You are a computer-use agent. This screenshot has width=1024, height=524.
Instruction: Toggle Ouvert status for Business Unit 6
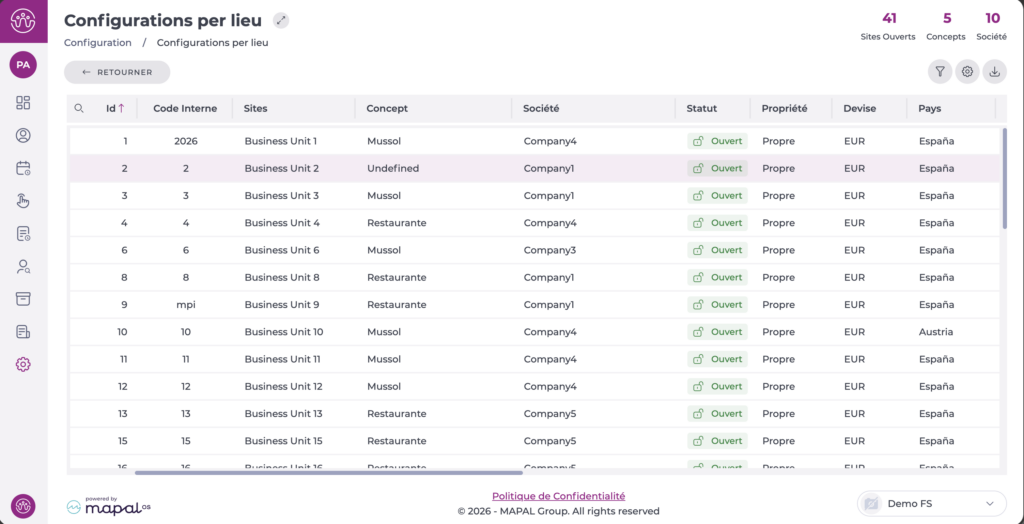[718, 250]
